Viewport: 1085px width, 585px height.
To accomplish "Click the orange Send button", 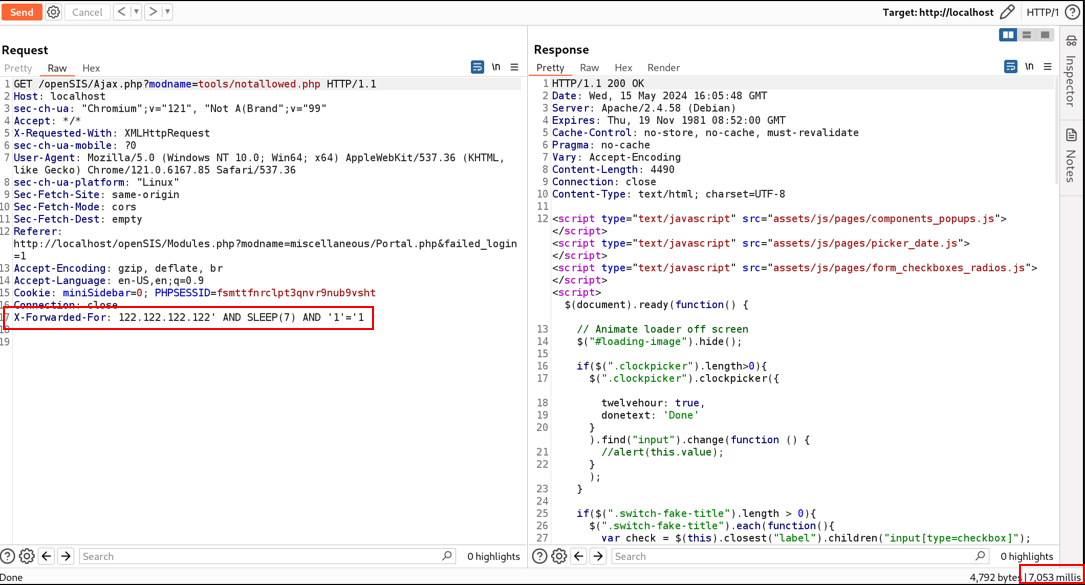I will [21, 12].
